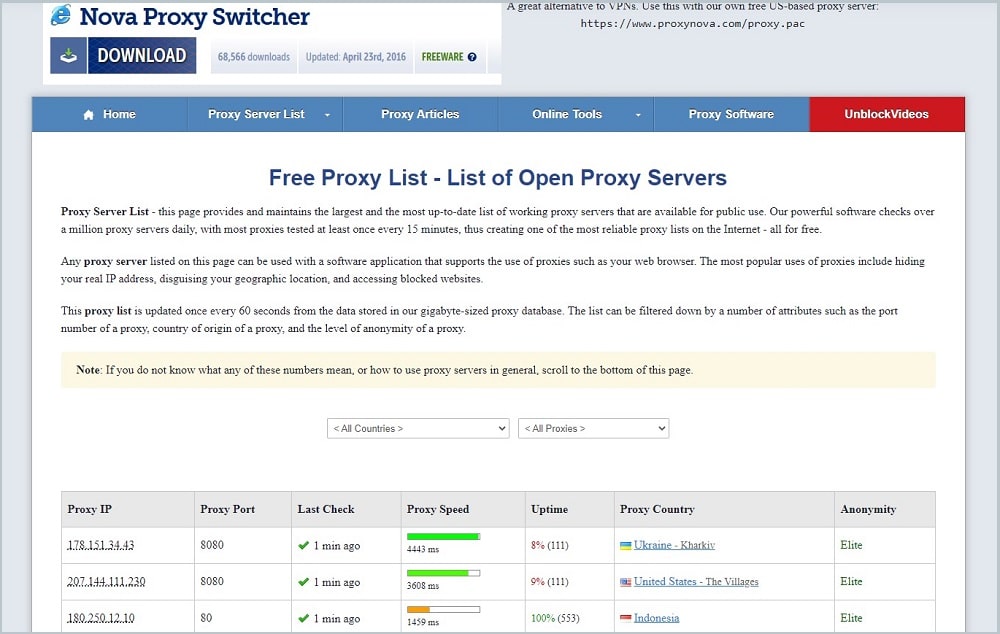Click Elite in the United States row
This screenshot has width=1000, height=634.
pyautogui.click(x=851, y=581)
